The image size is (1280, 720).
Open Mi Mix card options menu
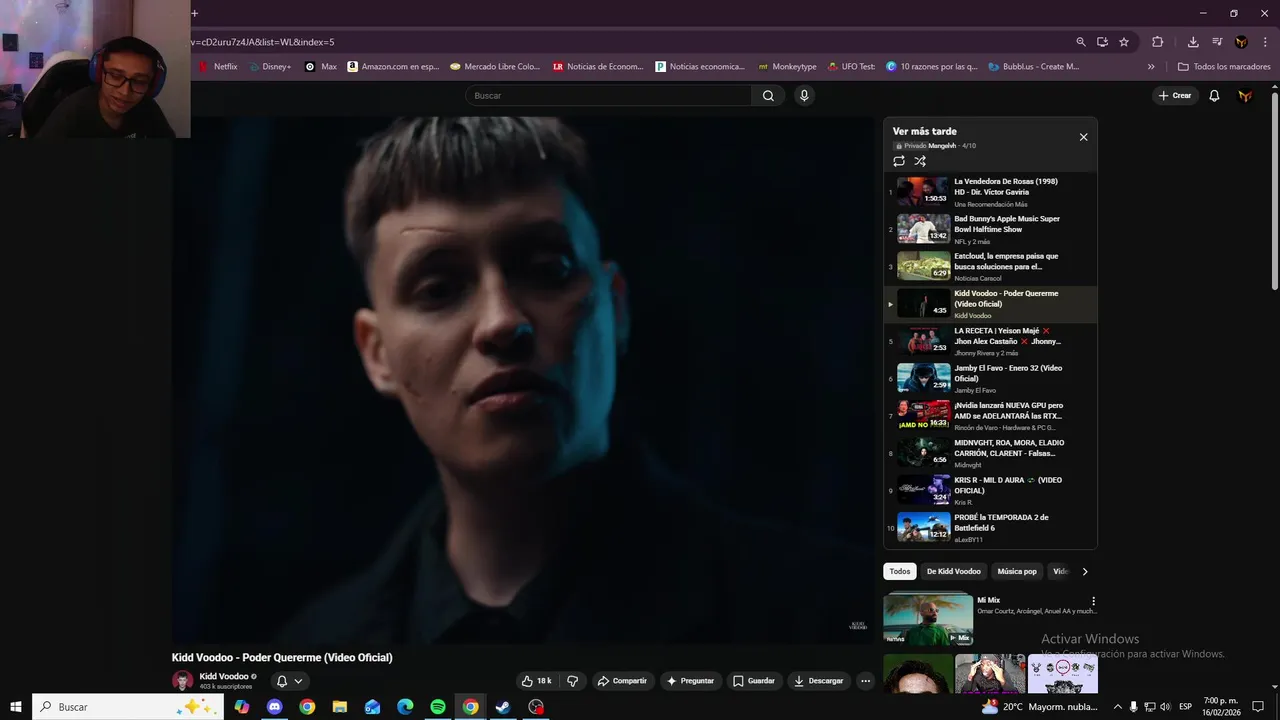click(1093, 602)
